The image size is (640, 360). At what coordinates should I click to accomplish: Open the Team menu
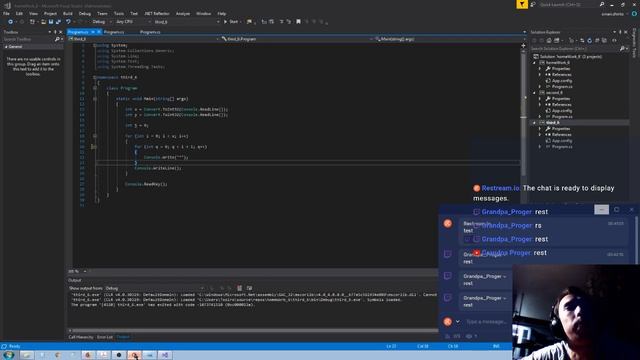tap(102, 13)
